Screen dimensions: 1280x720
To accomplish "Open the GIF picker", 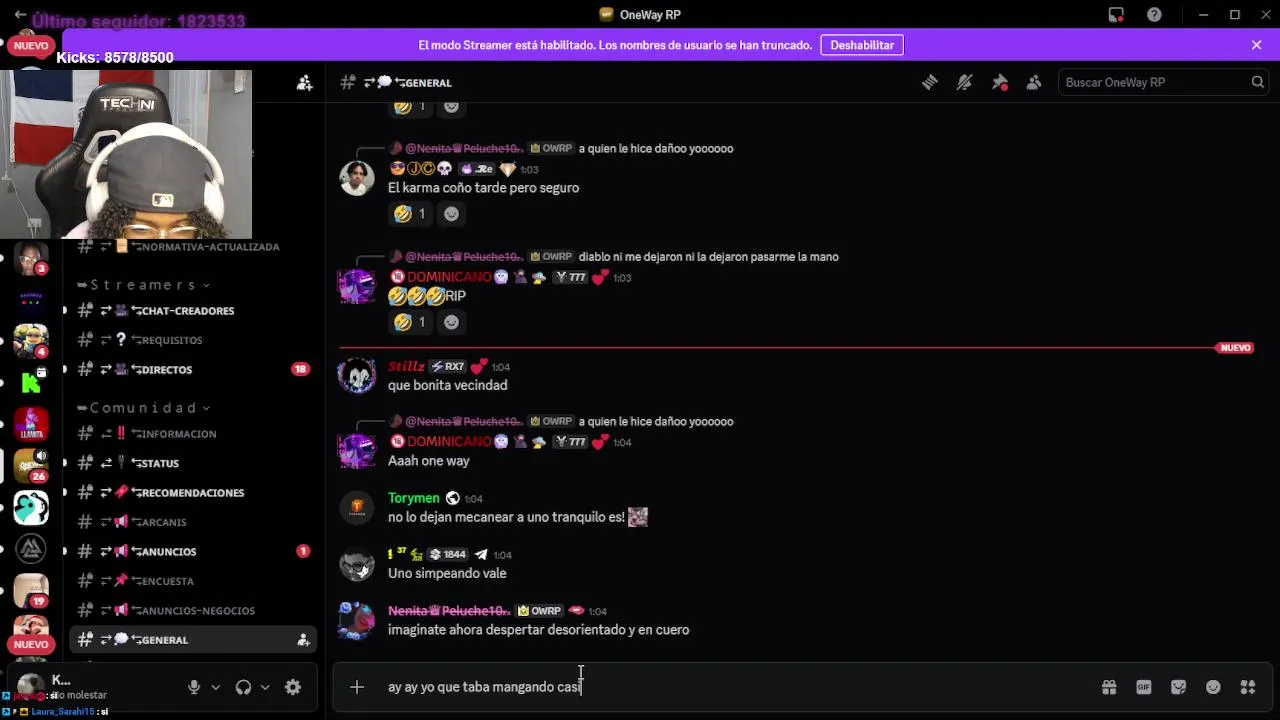I will [x=1144, y=687].
